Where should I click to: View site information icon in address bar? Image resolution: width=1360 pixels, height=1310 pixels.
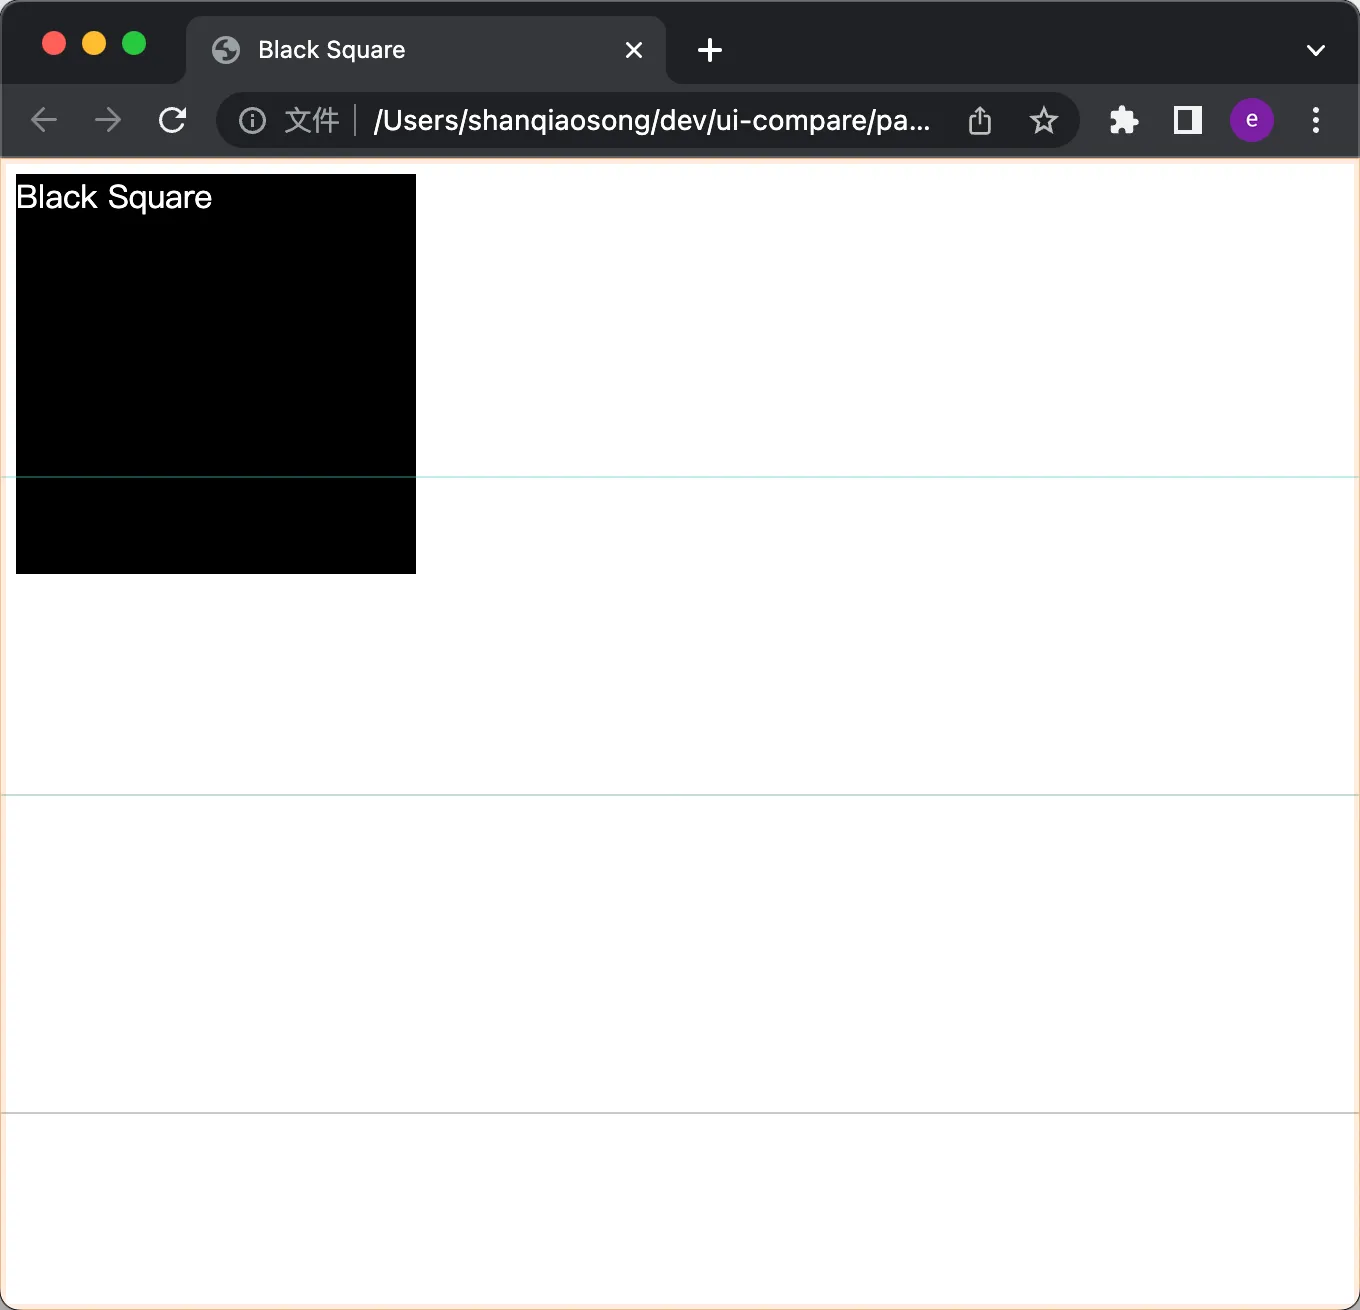click(252, 121)
